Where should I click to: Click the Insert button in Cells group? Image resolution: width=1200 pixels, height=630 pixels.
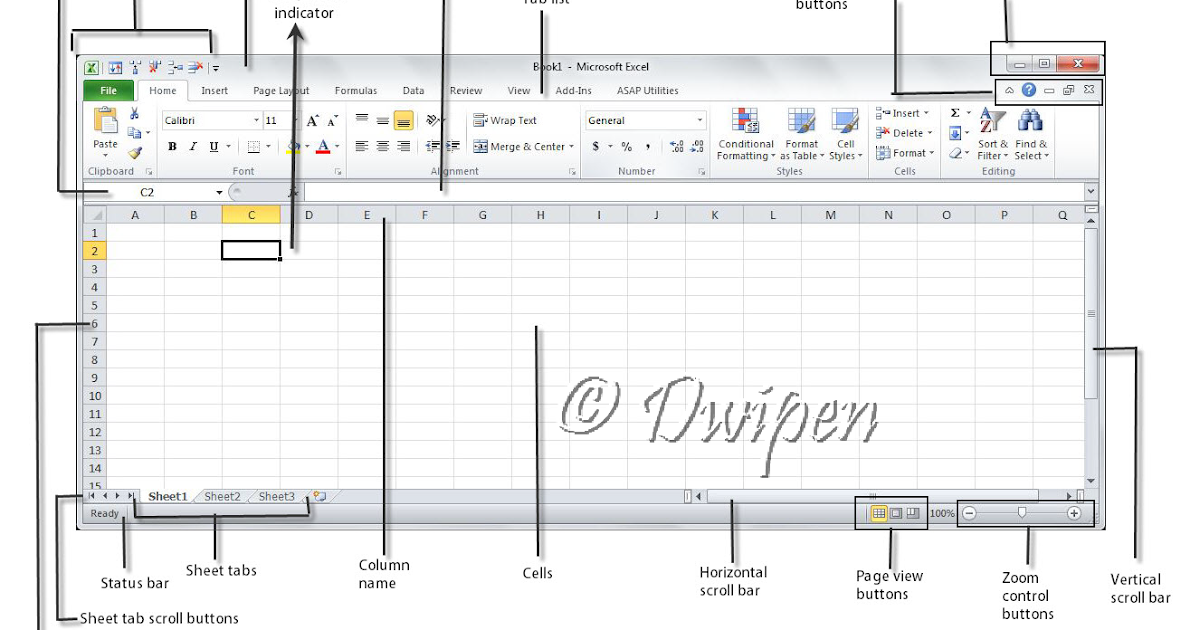pos(904,113)
